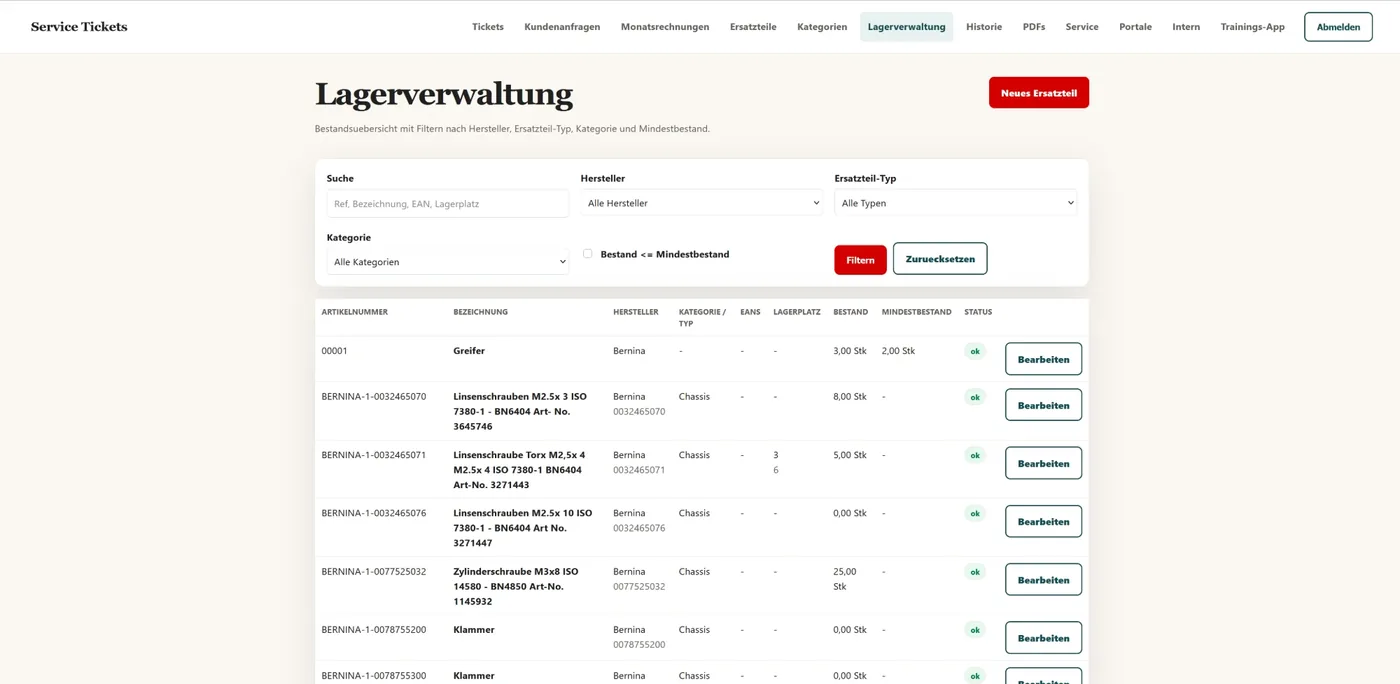Go to the Intern section

[x=1186, y=27]
